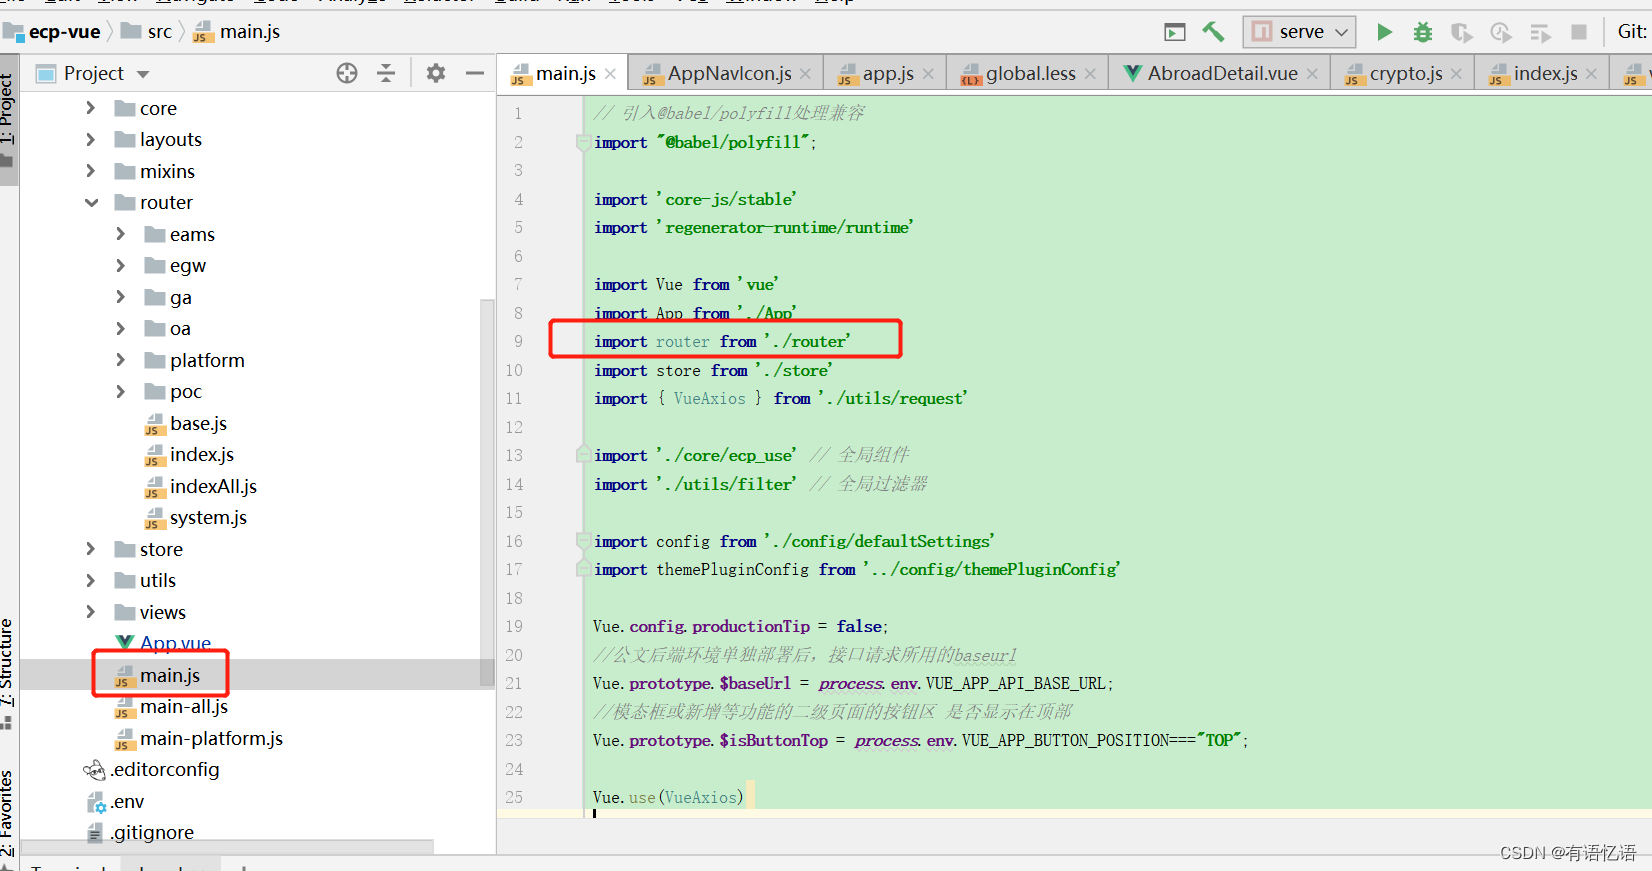Viewport: 1652px width, 871px height.
Task: Close the main.js editor tab
Action: [610, 74]
